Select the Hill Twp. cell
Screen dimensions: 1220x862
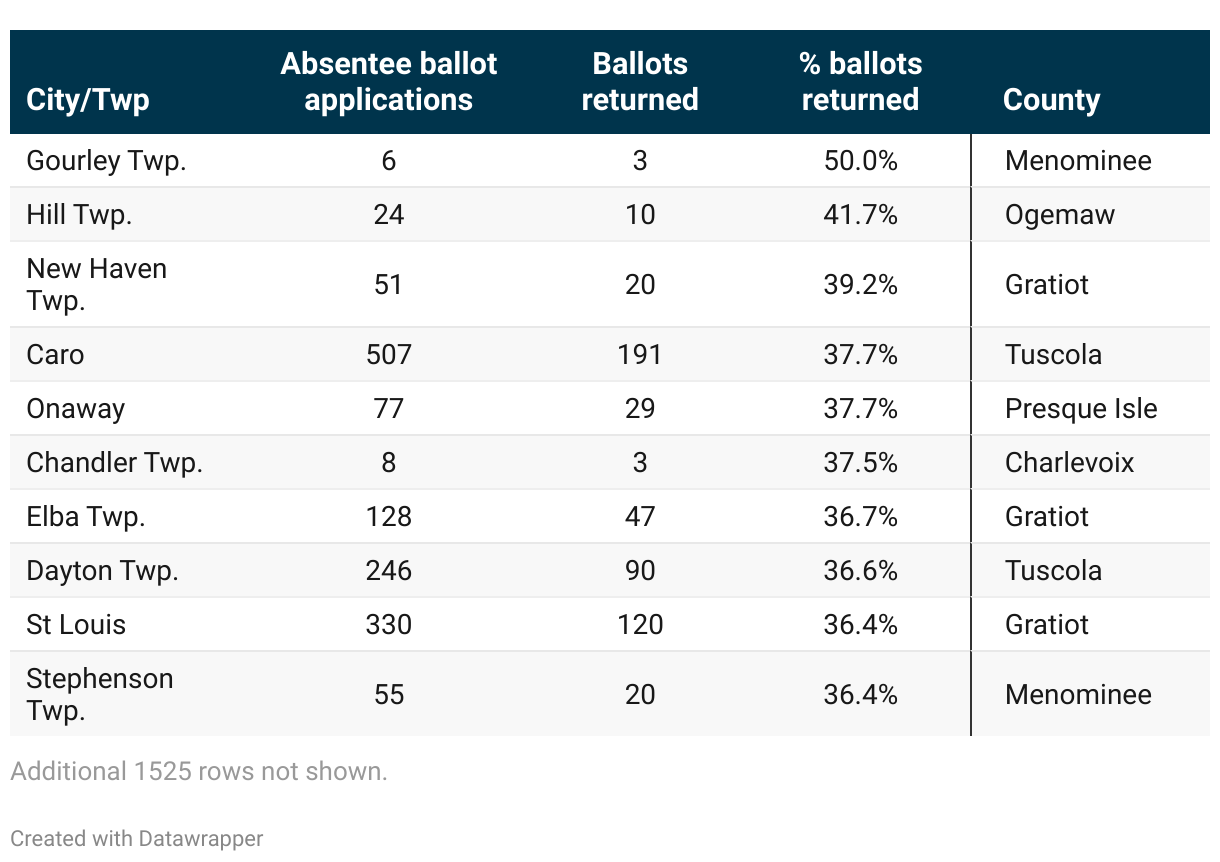pos(79,215)
